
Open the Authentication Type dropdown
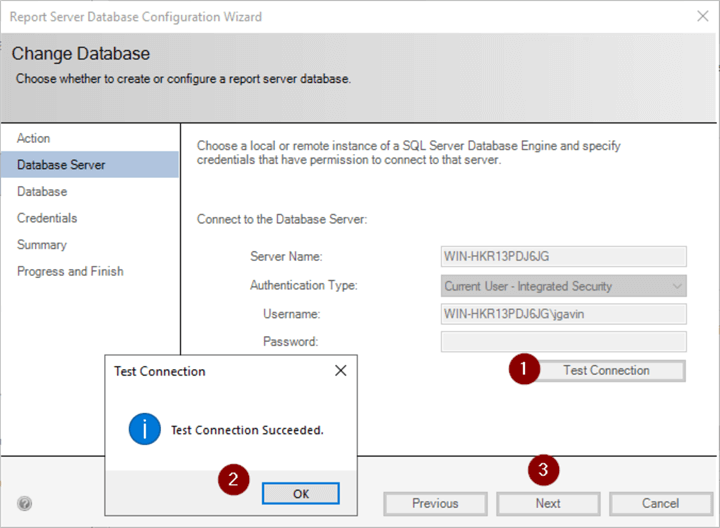tap(564, 286)
